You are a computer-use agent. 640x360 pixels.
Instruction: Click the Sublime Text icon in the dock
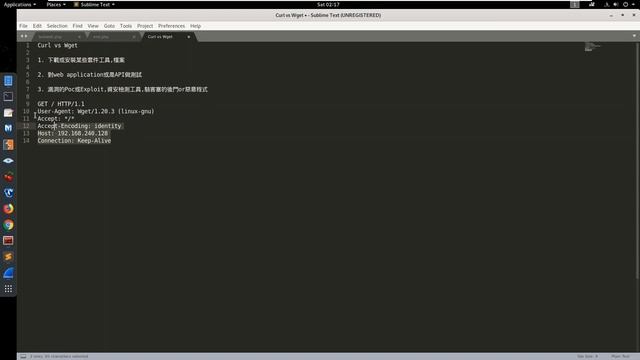click(8, 257)
